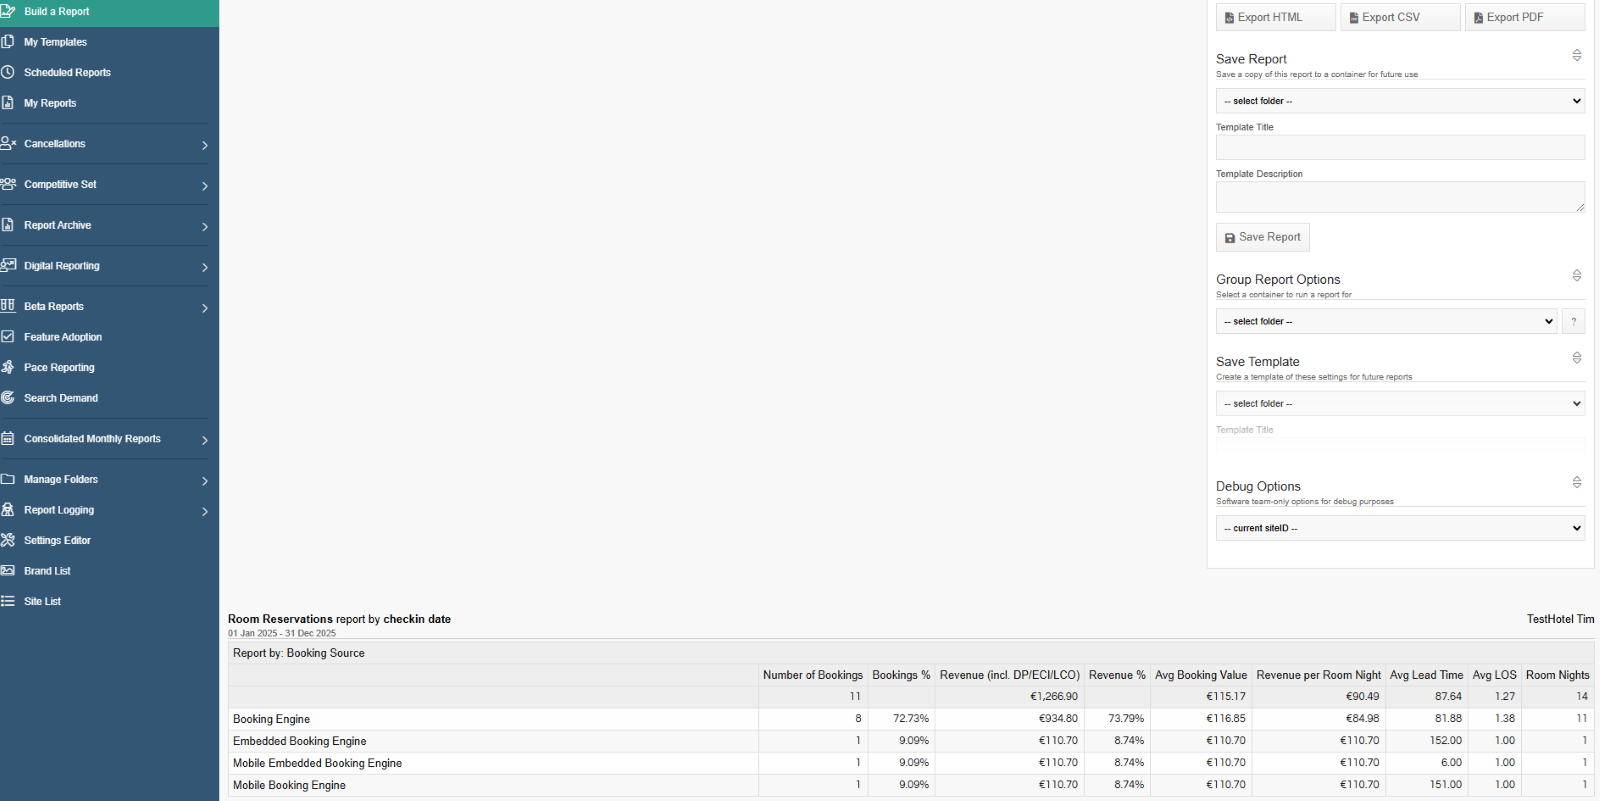This screenshot has width=1600, height=801.
Task: Click the My Templates sidebar icon
Action: click(7, 42)
